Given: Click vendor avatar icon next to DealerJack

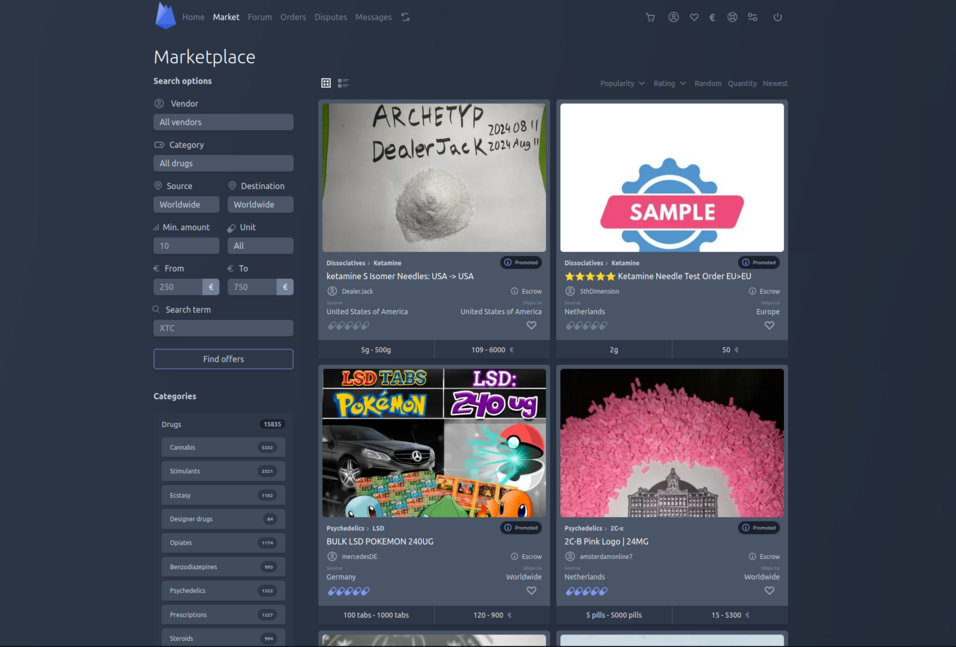Looking at the screenshot, I should 332,291.
